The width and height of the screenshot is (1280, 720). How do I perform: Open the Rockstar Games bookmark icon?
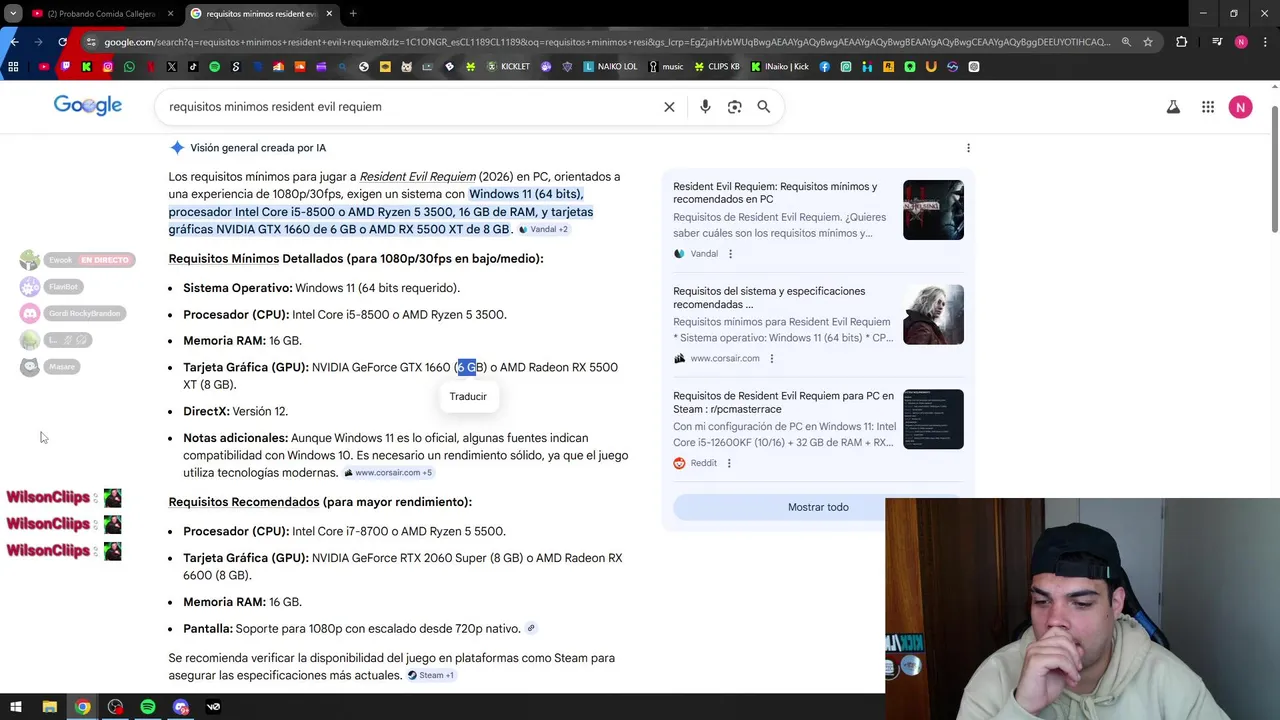click(888, 67)
